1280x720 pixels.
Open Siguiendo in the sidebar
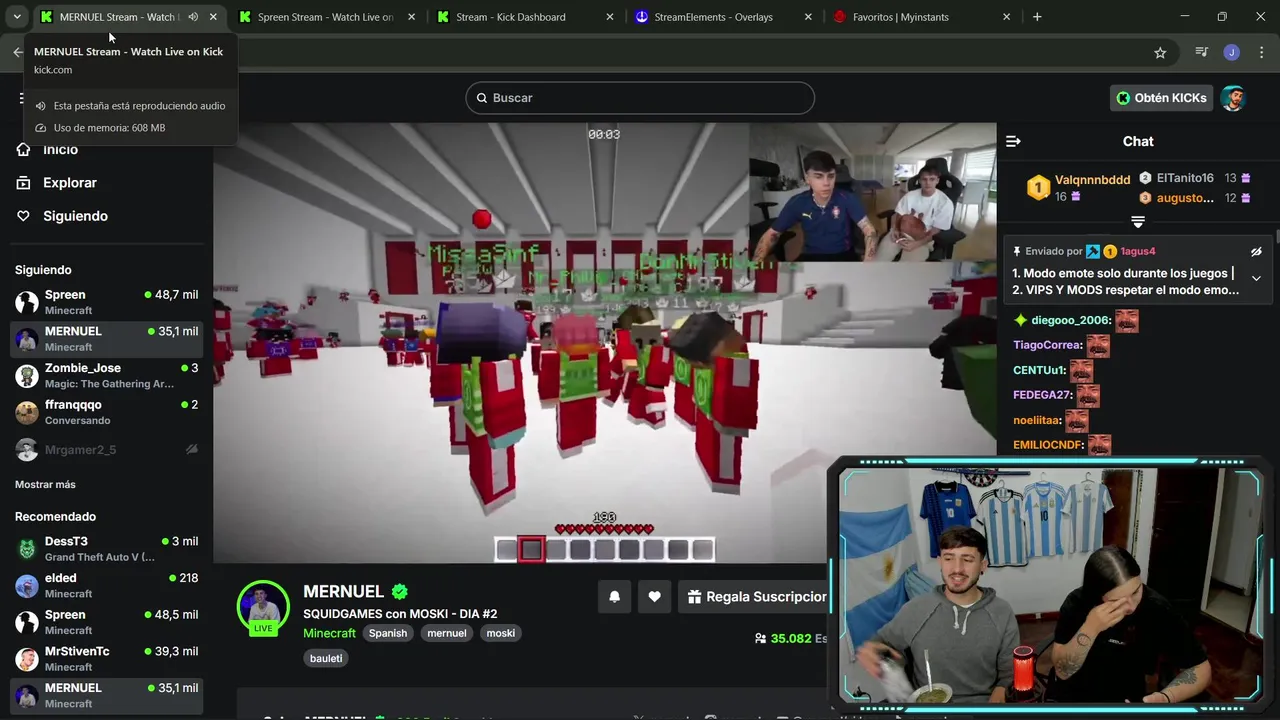(75, 216)
